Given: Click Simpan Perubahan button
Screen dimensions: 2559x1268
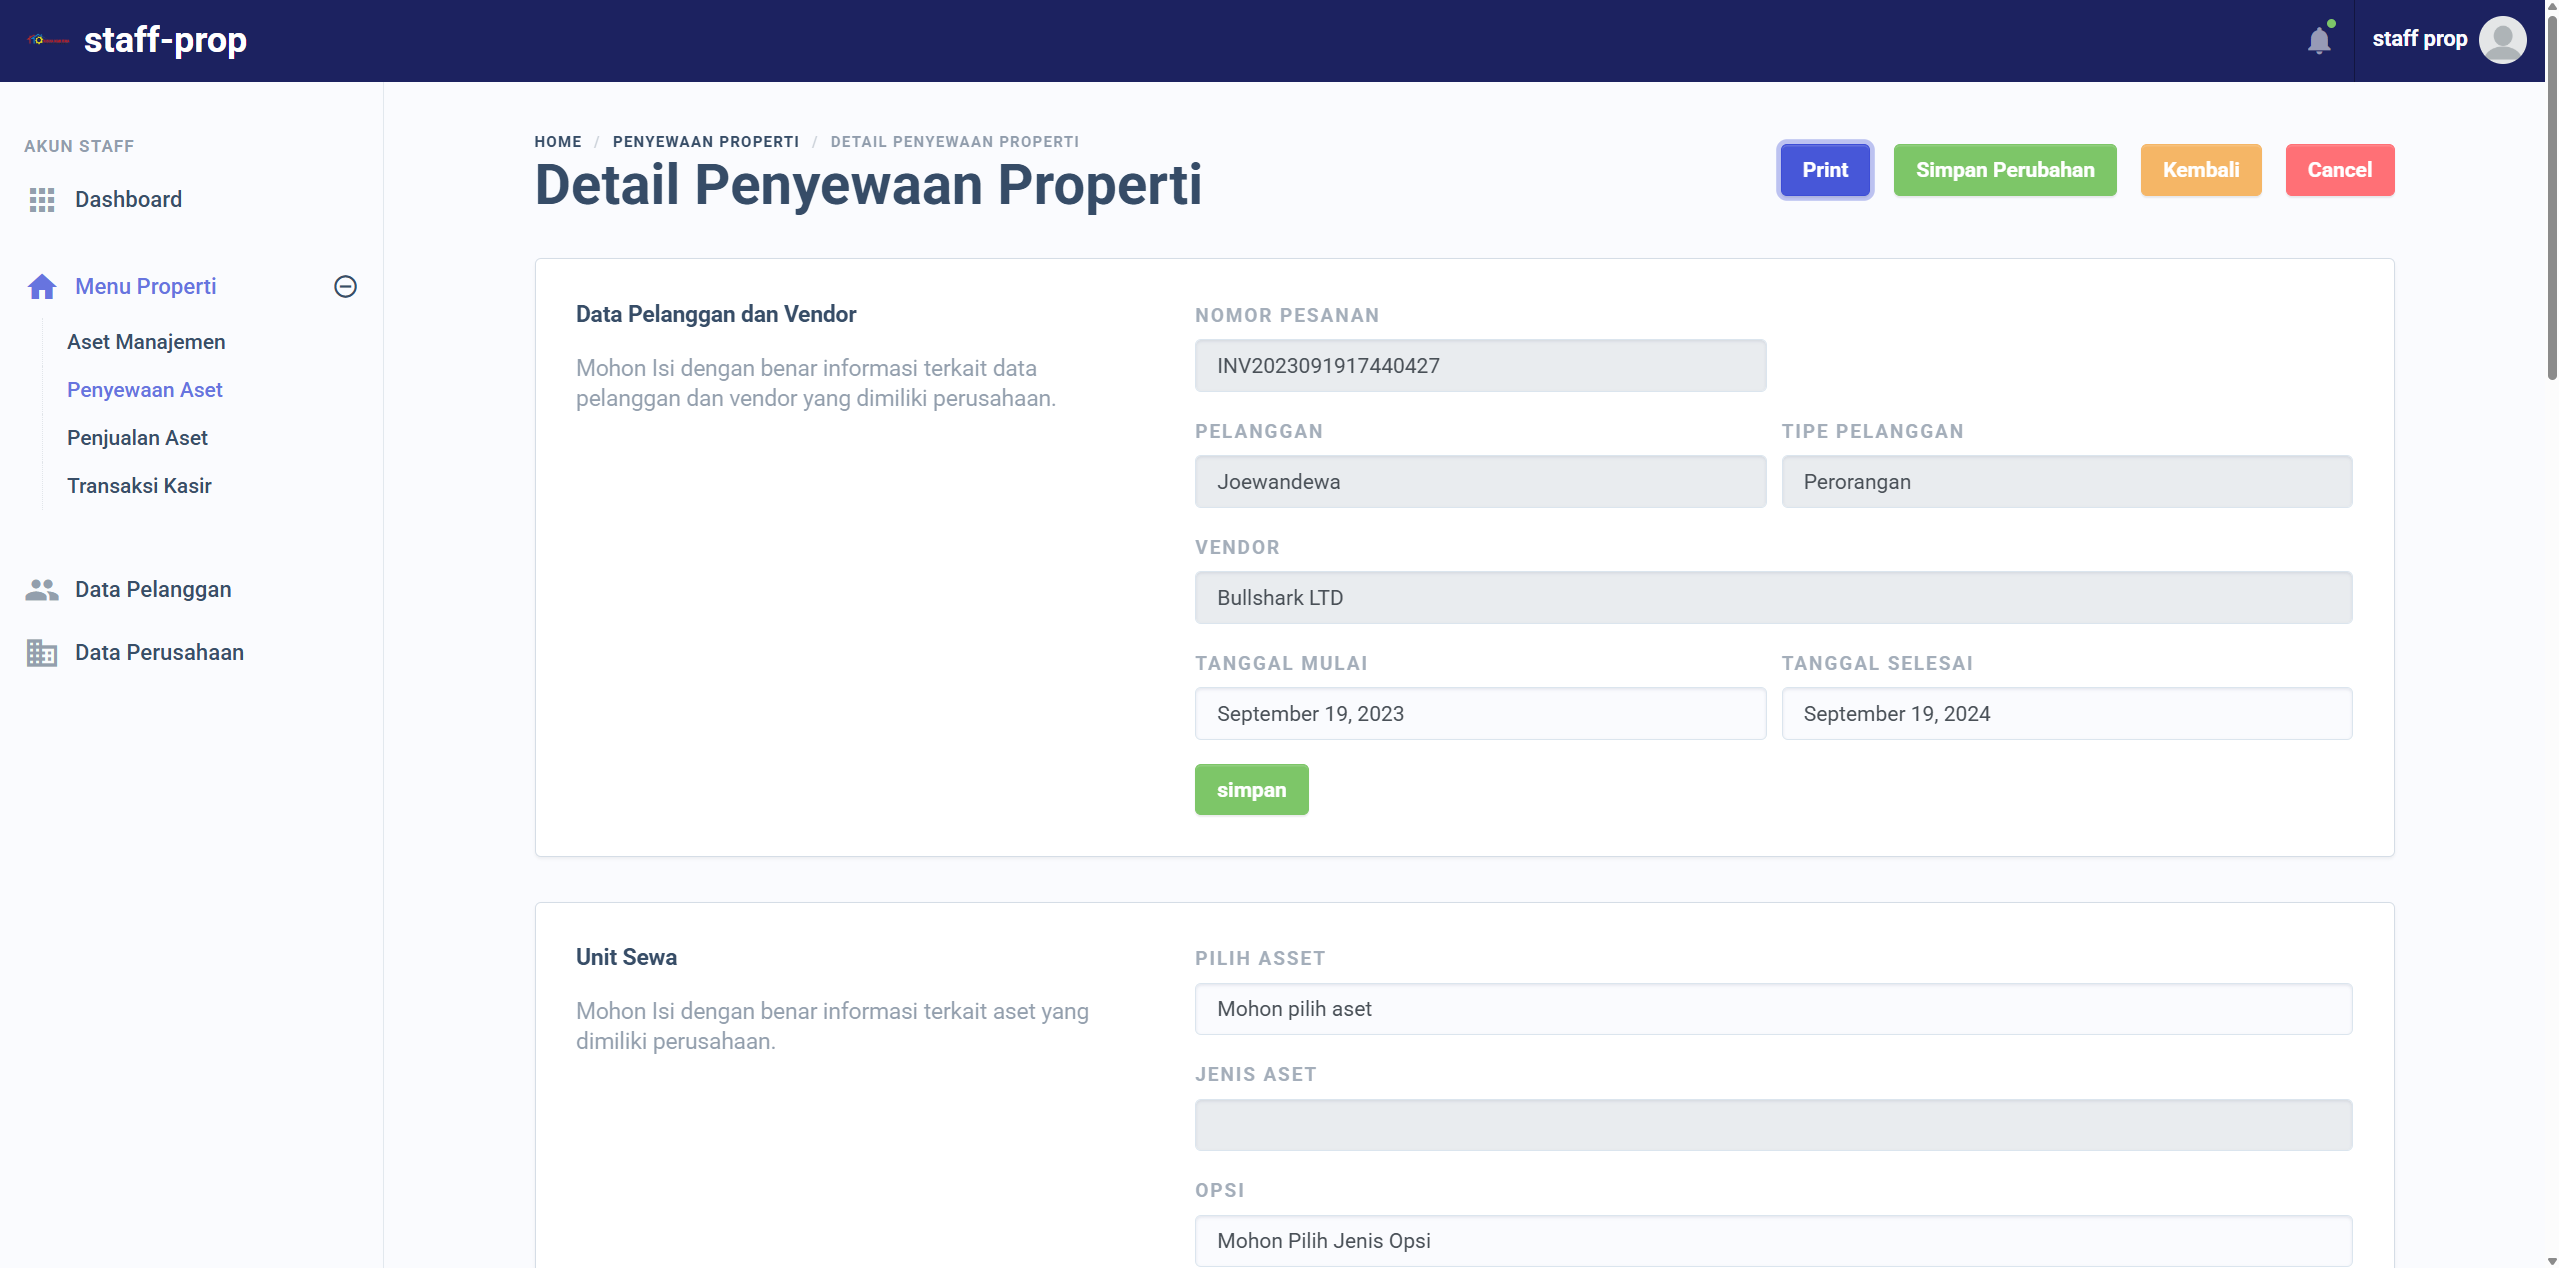Looking at the screenshot, I should [2004, 170].
